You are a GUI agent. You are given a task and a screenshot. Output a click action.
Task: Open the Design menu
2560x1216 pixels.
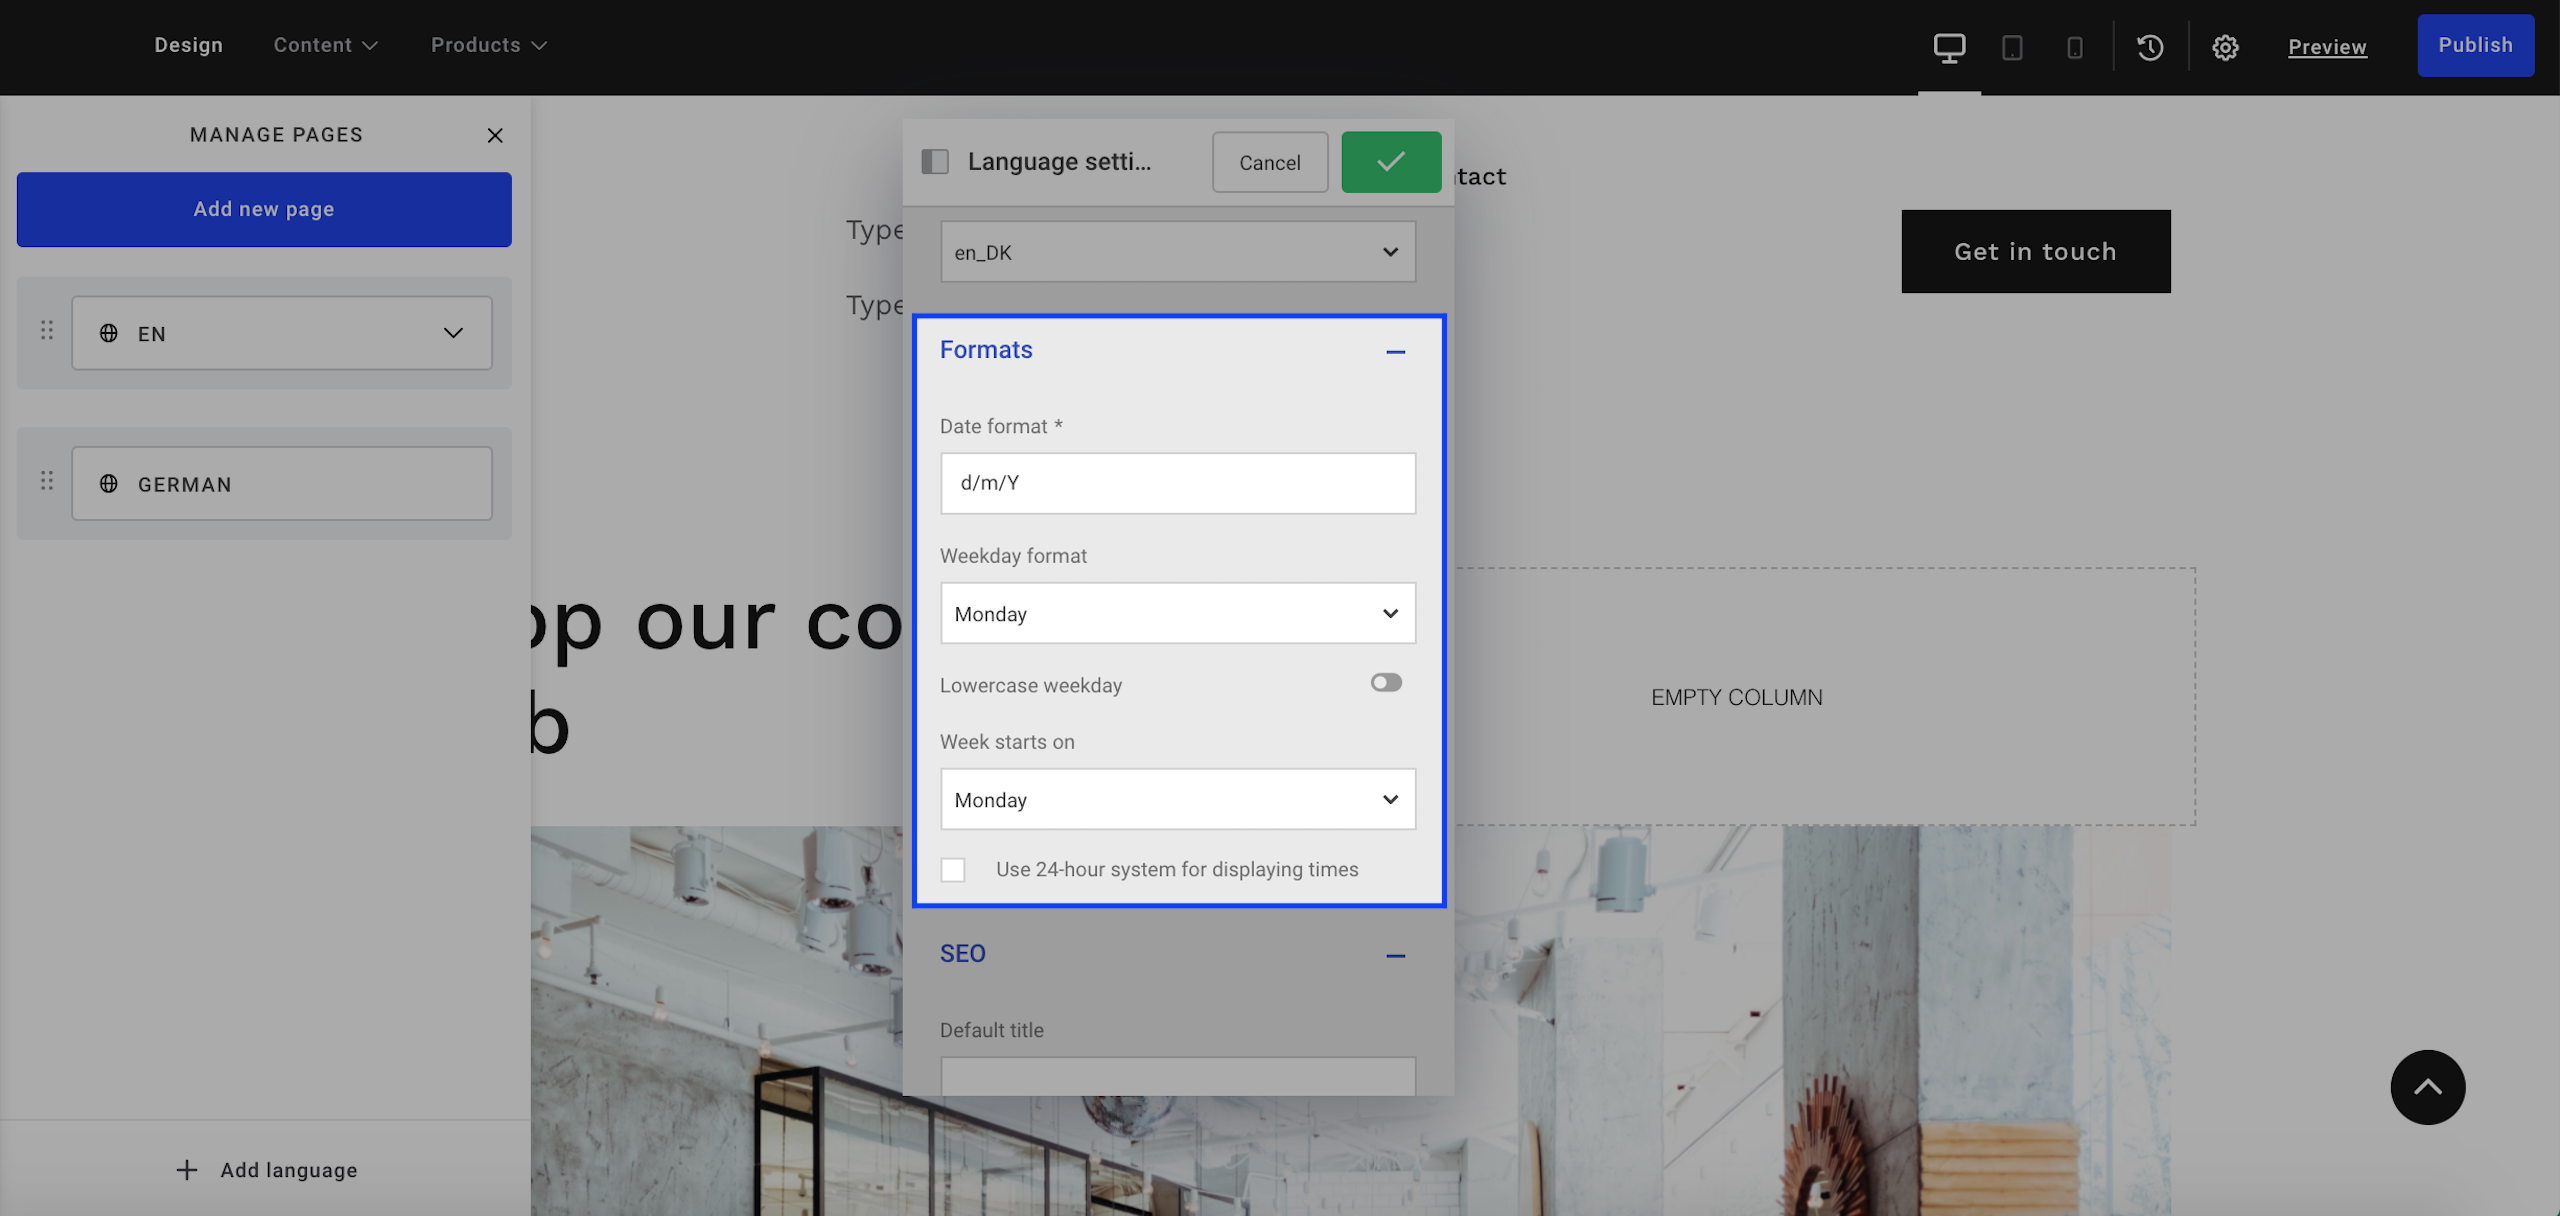(188, 45)
